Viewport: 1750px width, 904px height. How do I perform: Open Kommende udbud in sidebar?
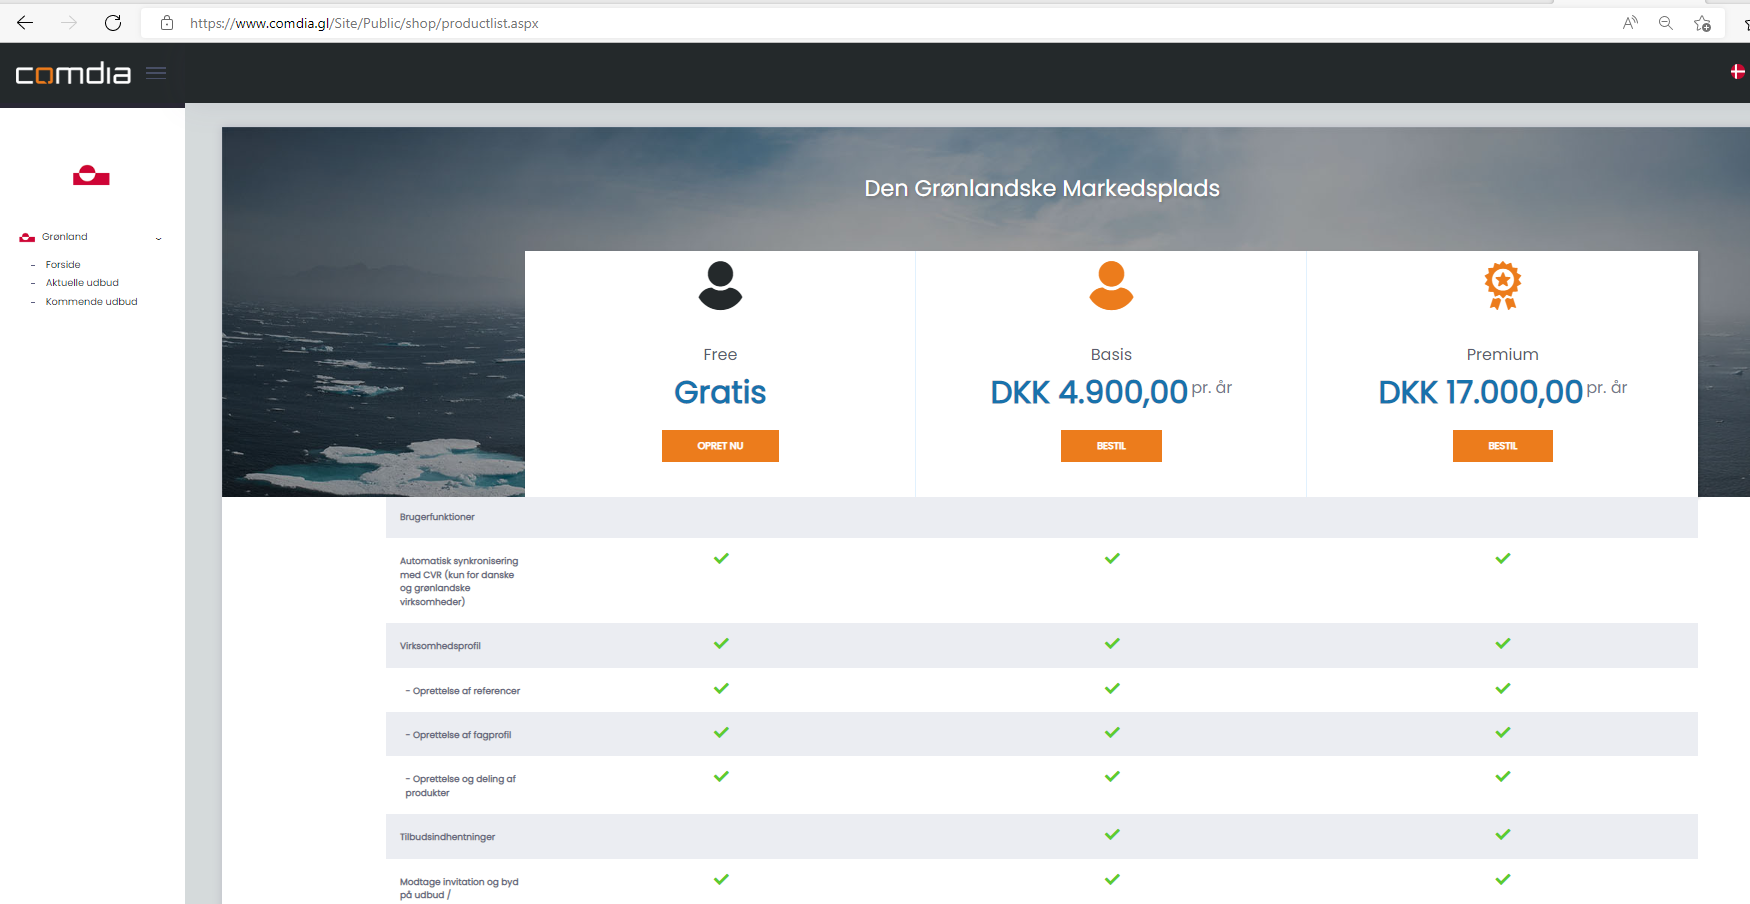click(91, 302)
